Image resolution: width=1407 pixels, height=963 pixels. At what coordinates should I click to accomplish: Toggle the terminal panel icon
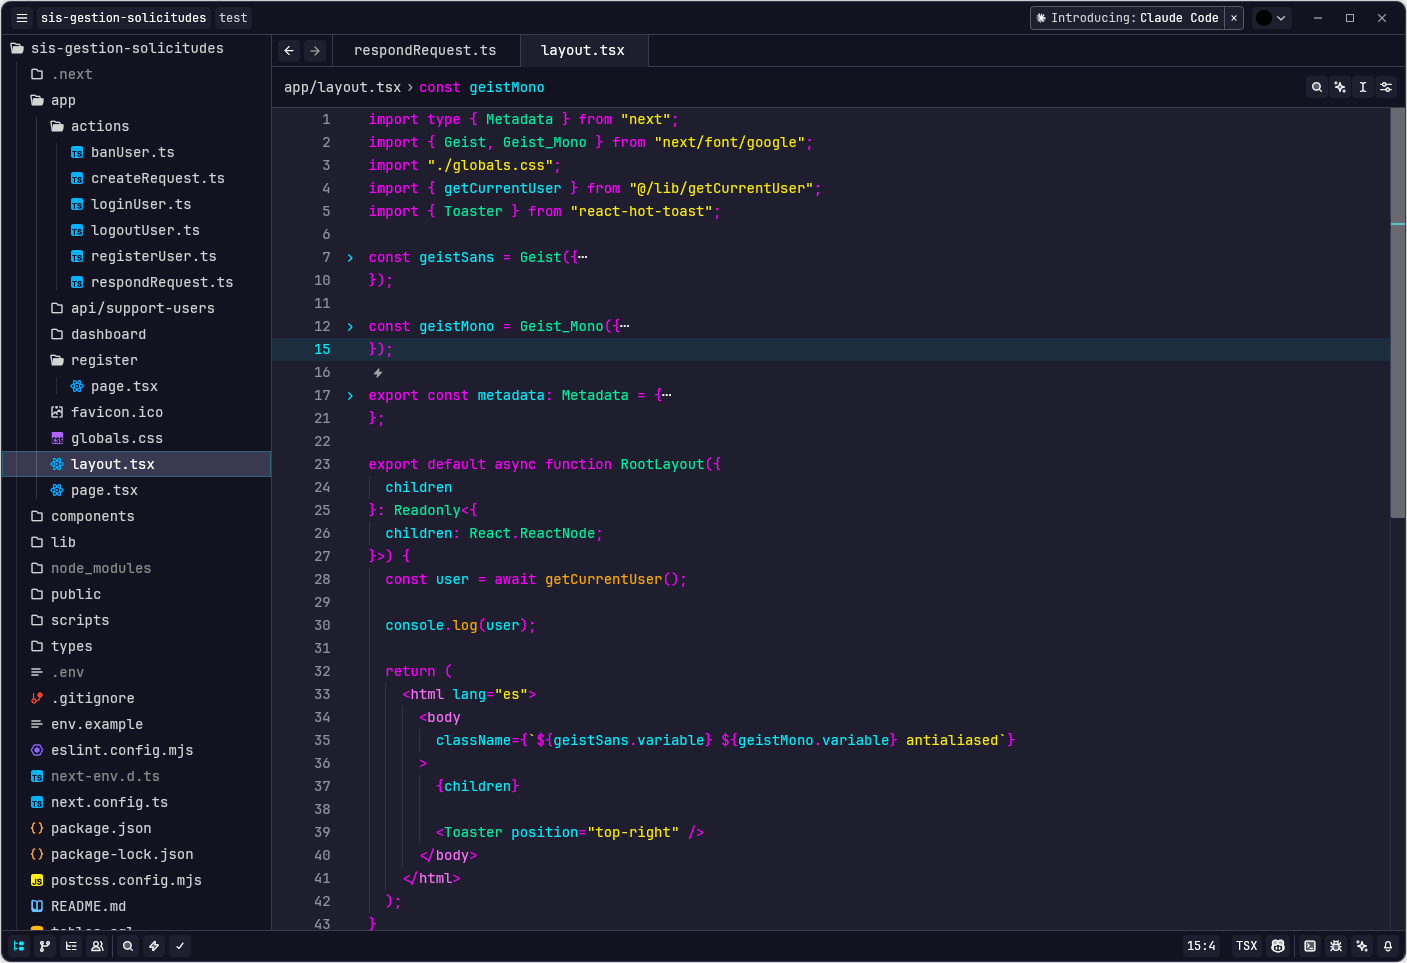click(1310, 946)
